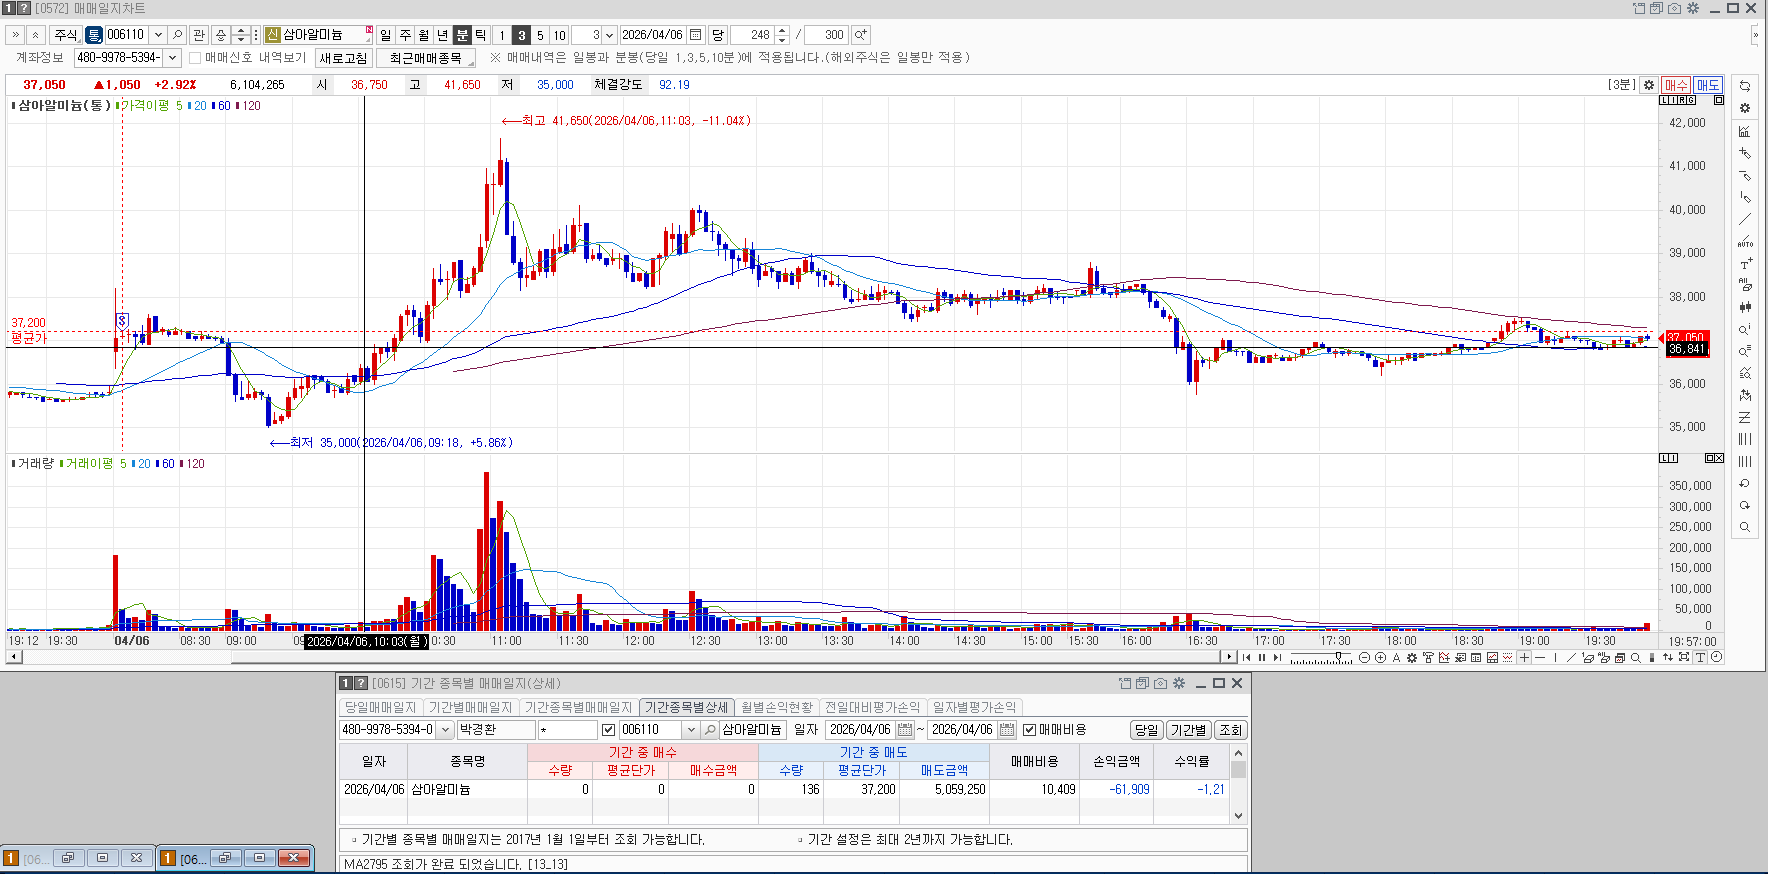The width and height of the screenshot is (1768, 874).
Task: Open start date calendar in 0615 window
Action: (x=906, y=730)
